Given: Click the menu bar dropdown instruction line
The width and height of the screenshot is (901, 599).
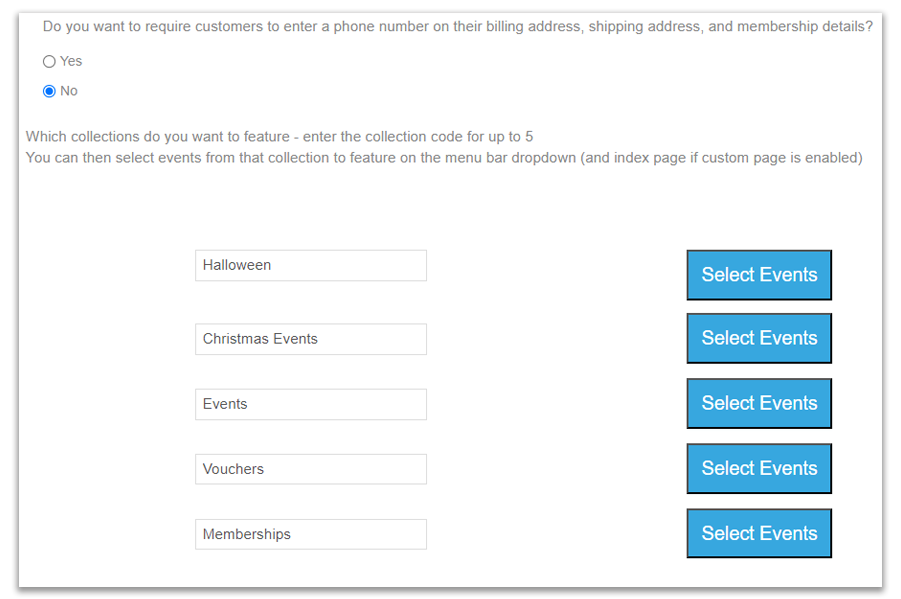Looking at the screenshot, I should tap(443, 158).
